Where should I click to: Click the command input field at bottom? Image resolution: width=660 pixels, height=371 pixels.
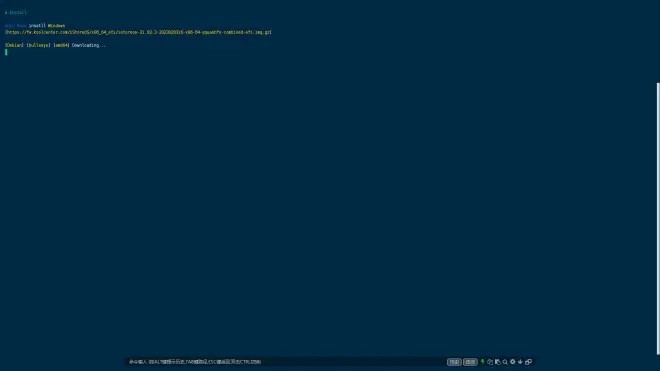(x=286, y=362)
